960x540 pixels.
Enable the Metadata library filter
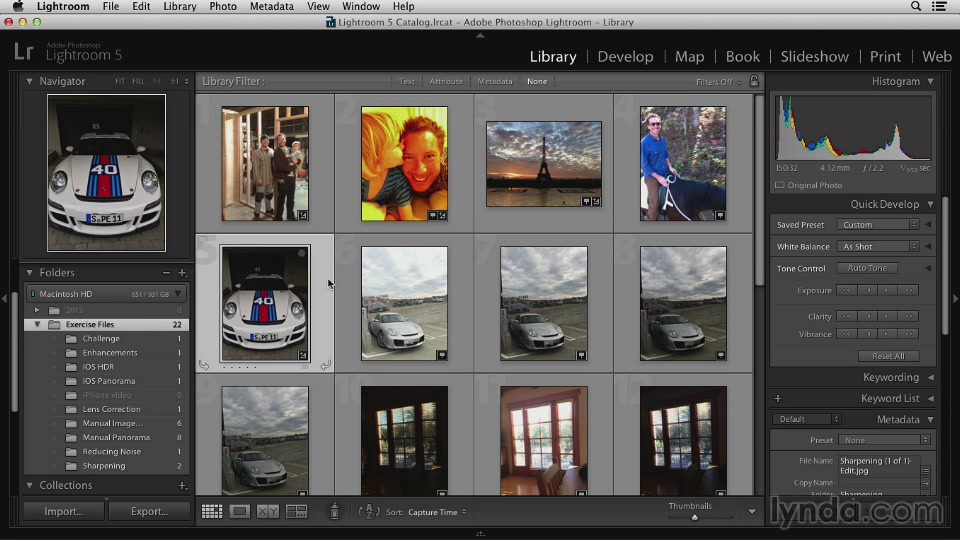pos(495,81)
